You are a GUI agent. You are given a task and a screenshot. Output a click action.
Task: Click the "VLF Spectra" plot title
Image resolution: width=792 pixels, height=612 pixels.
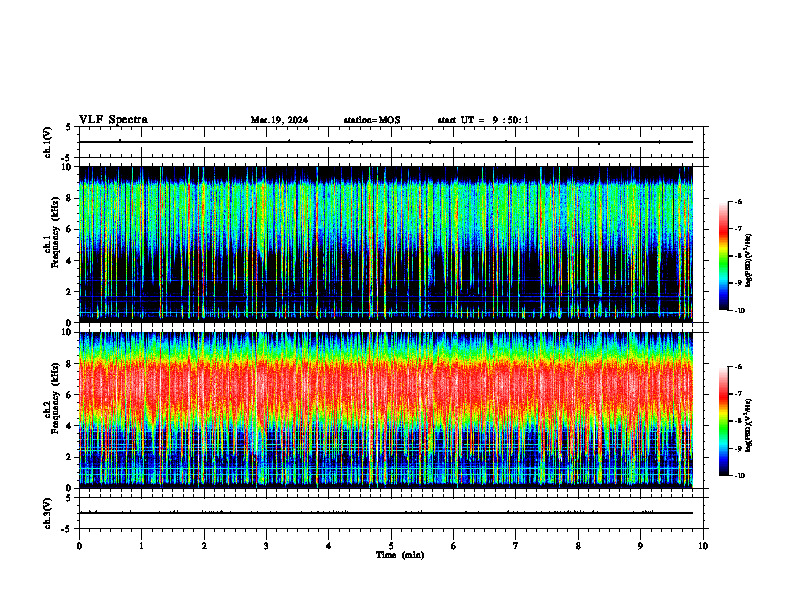point(113,120)
